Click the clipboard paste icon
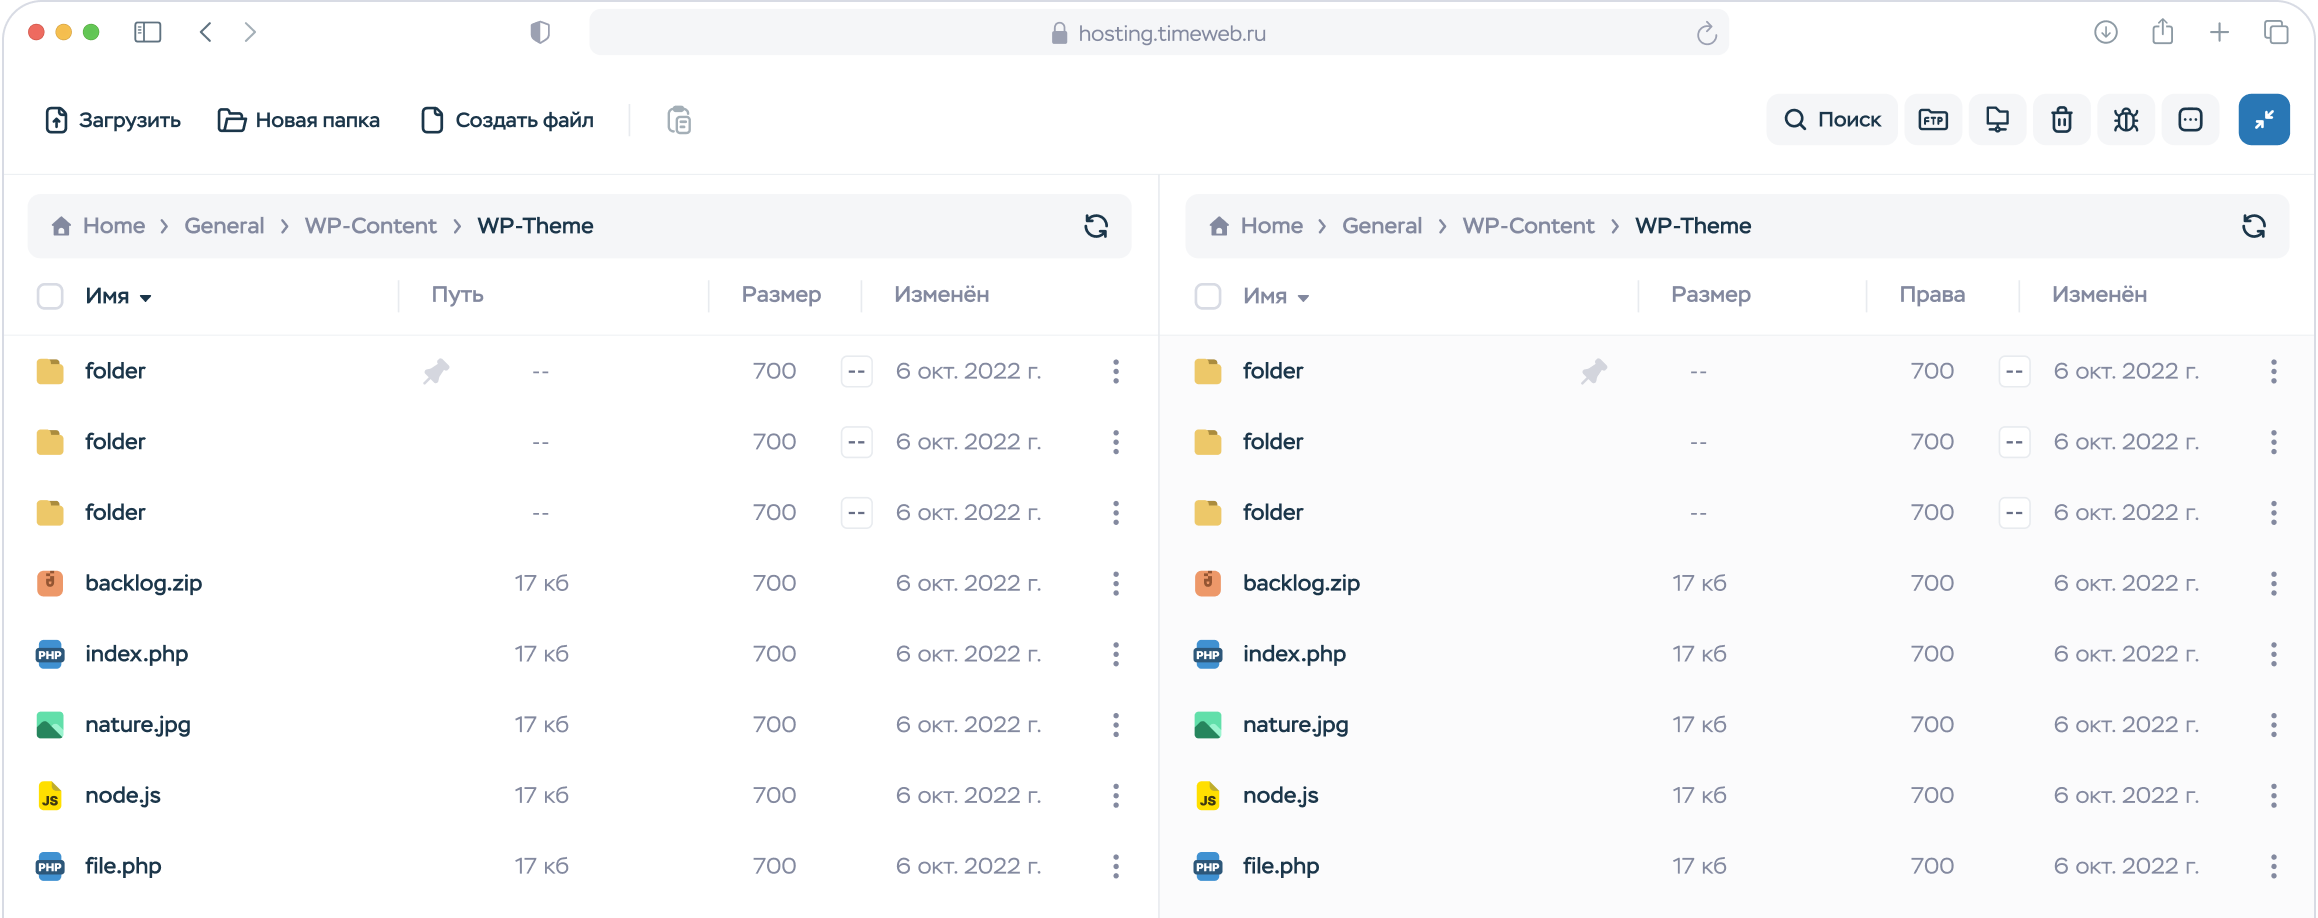The width and height of the screenshot is (2318, 918). click(679, 120)
